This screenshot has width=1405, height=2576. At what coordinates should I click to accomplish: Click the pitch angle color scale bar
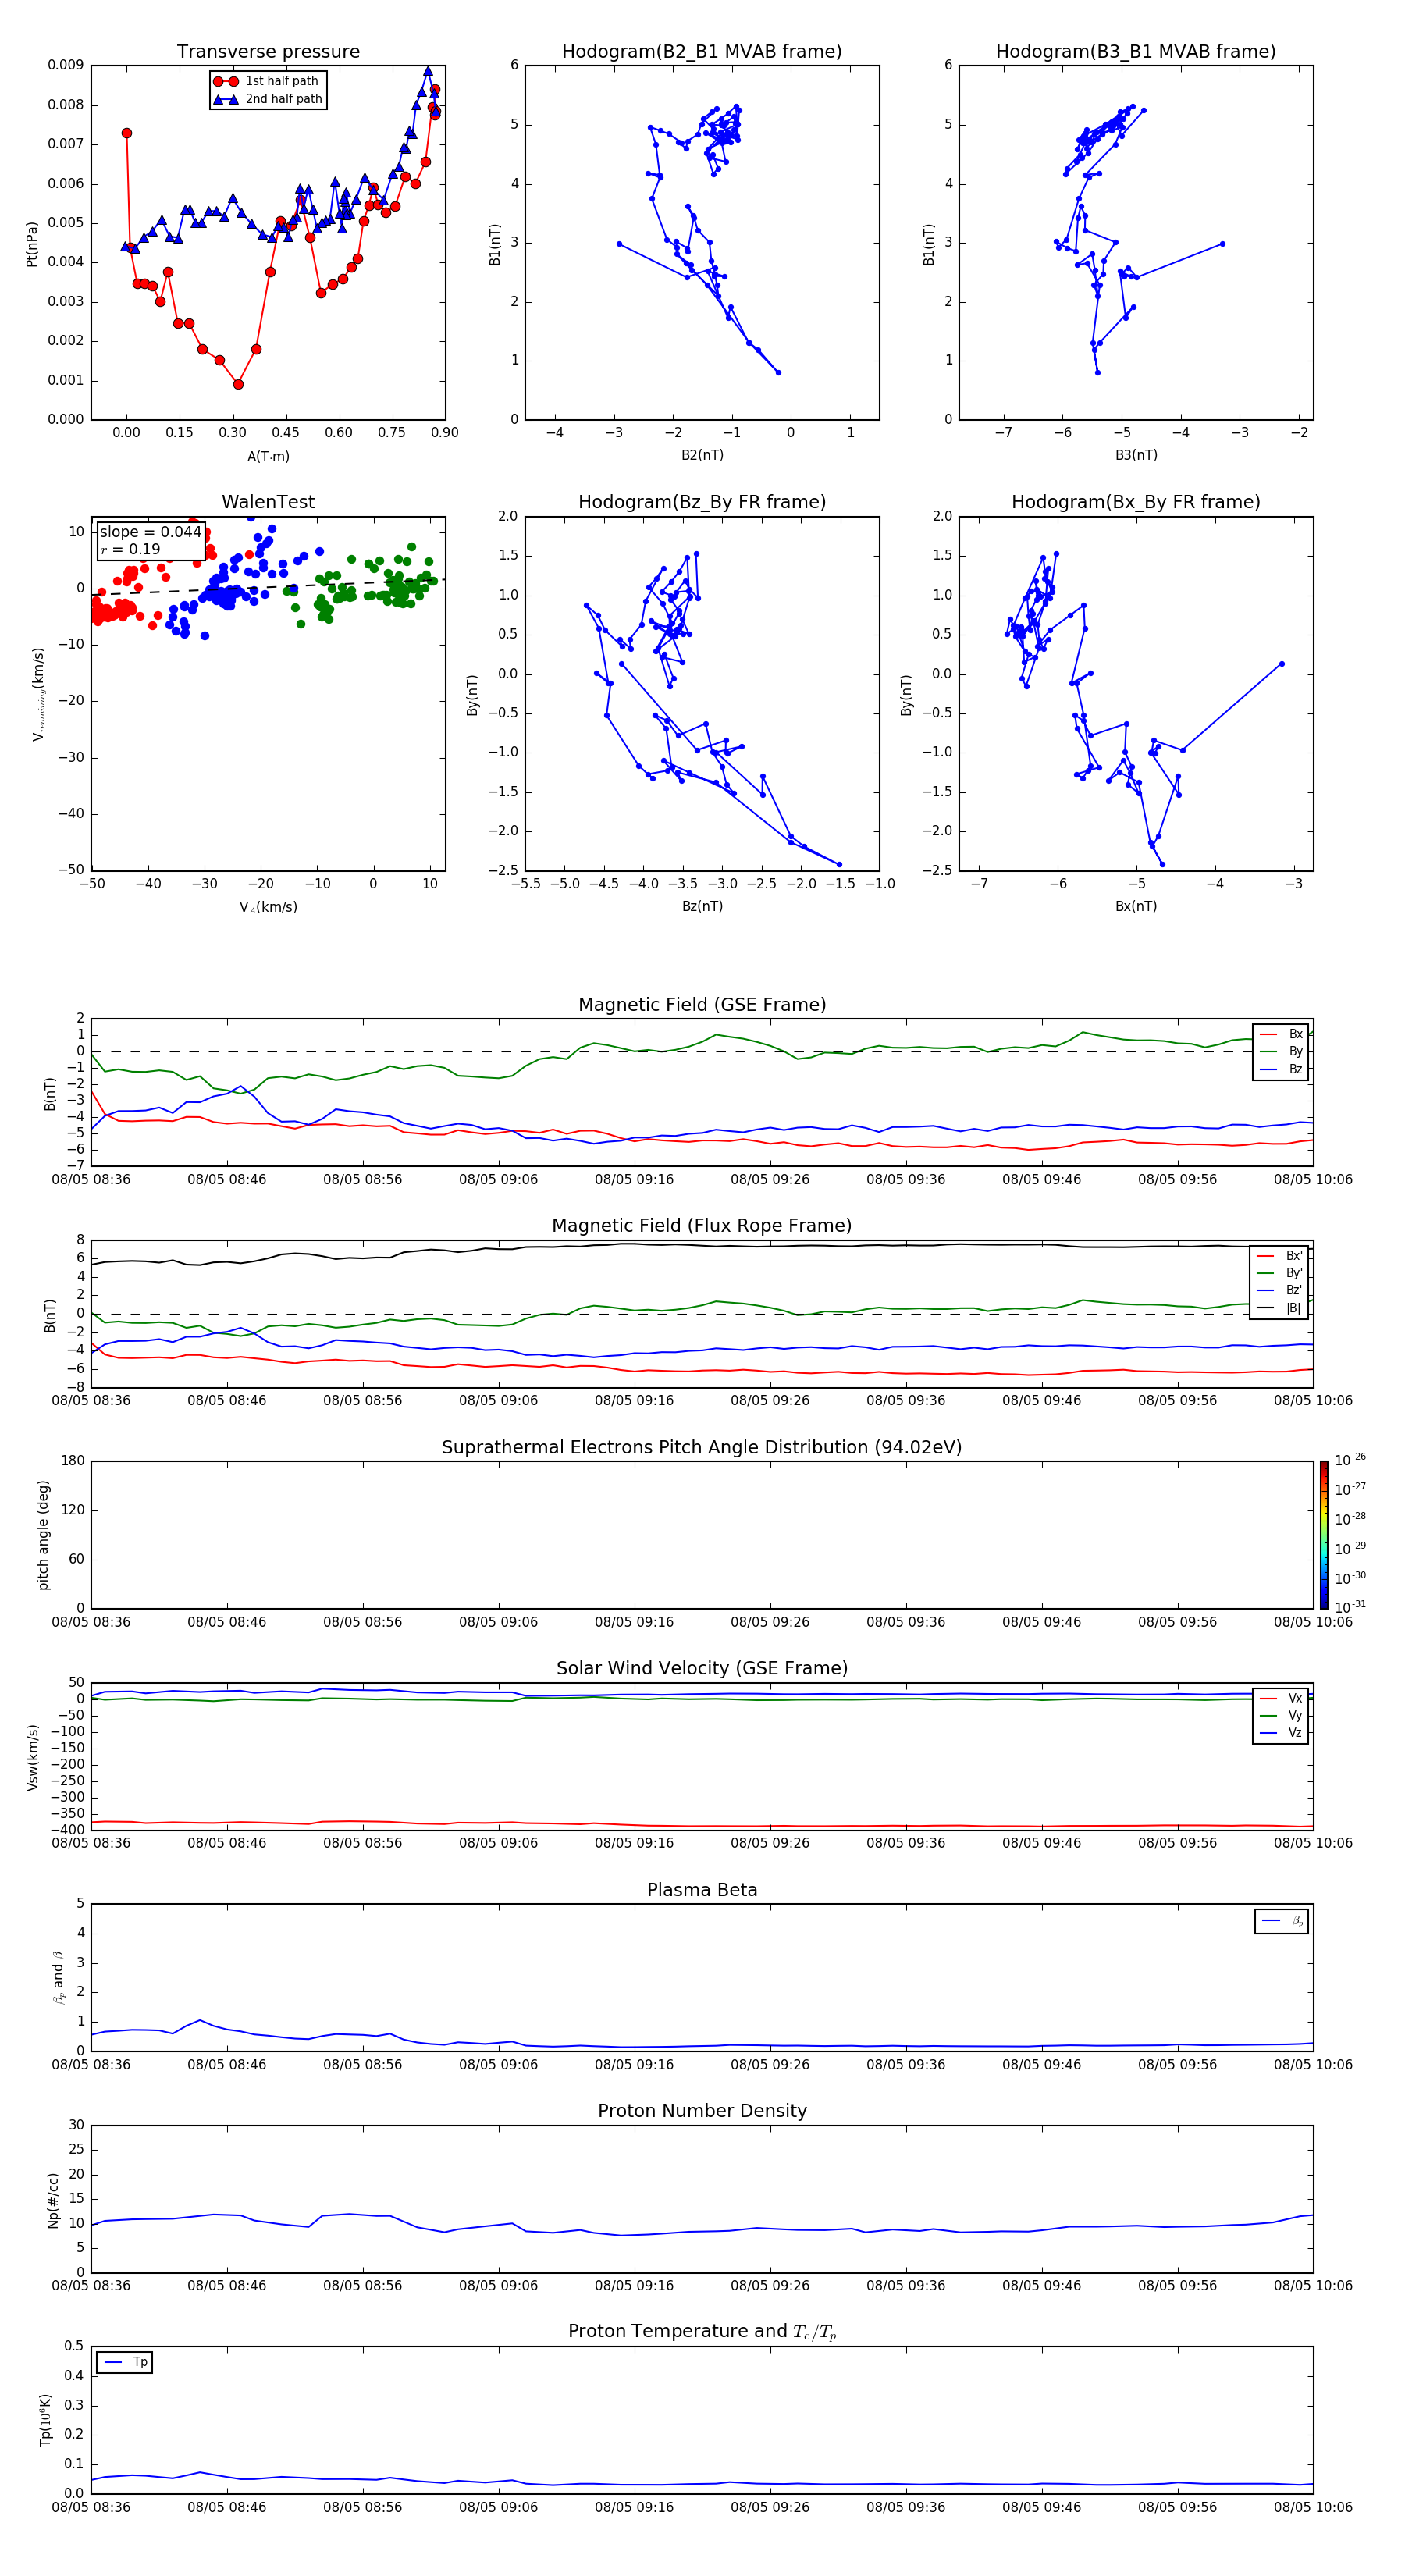point(1324,1535)
